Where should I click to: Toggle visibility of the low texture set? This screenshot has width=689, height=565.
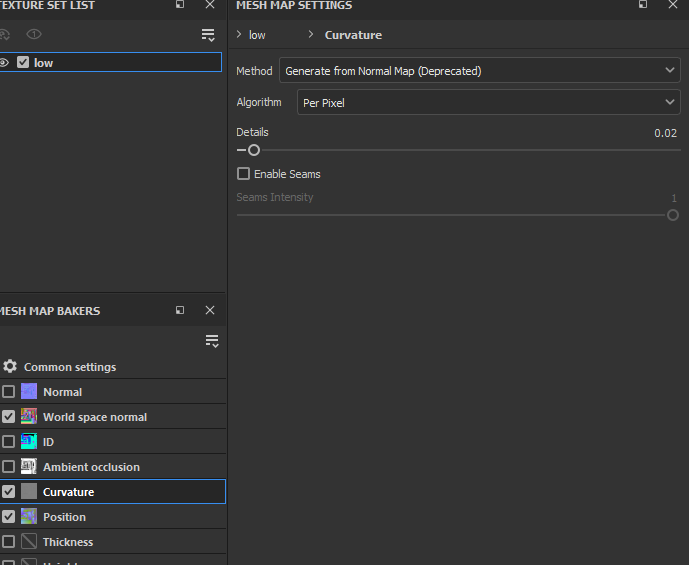pyautogui.click(x=5, y=62)
